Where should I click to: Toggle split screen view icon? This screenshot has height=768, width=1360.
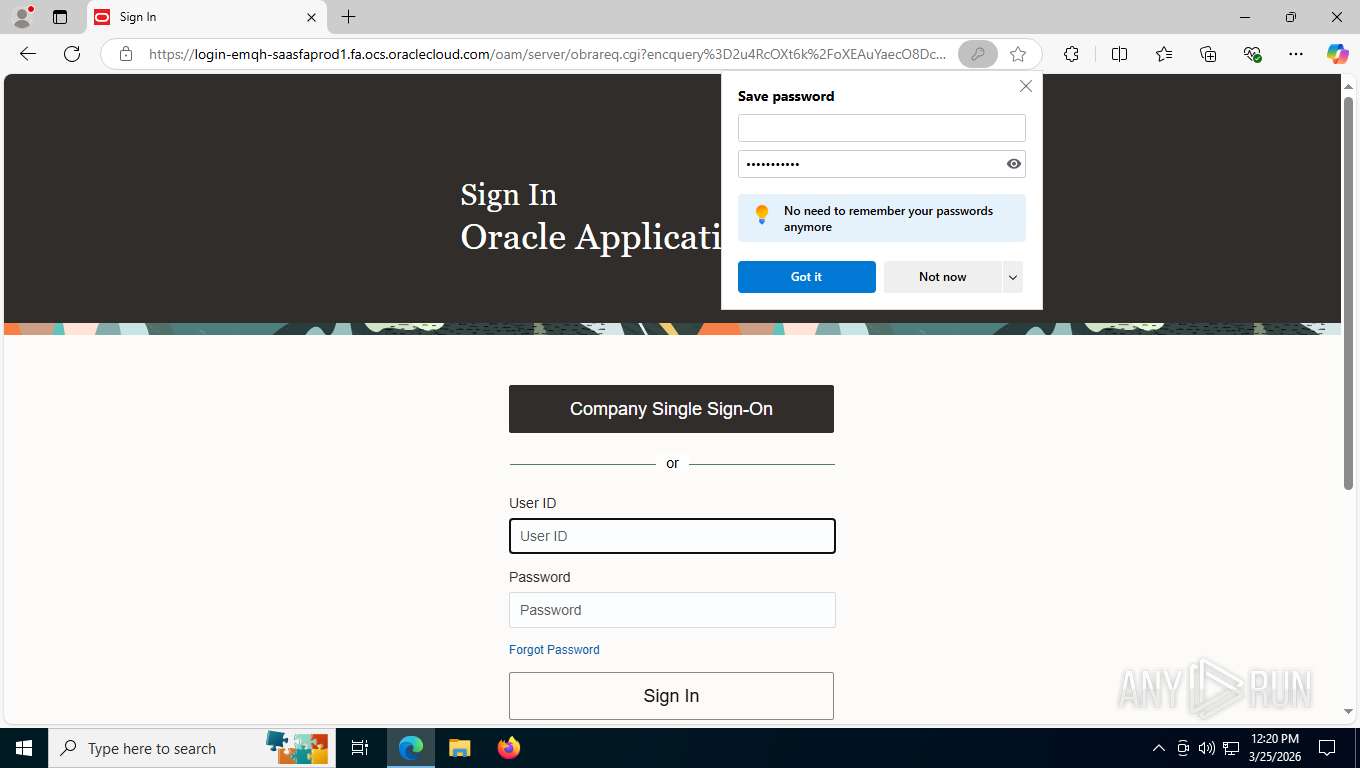point(1119,54)
